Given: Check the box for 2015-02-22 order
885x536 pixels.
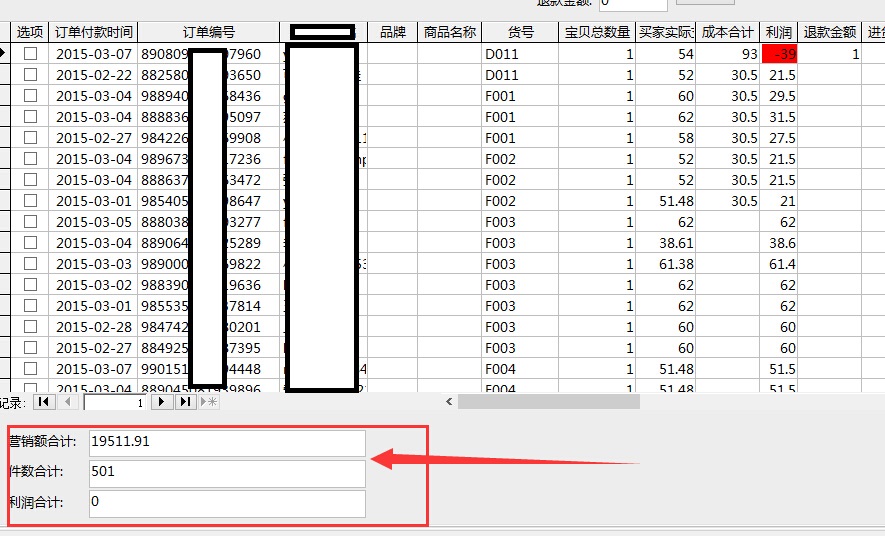Looking at the screenshot, I should (x=30, y=75).
